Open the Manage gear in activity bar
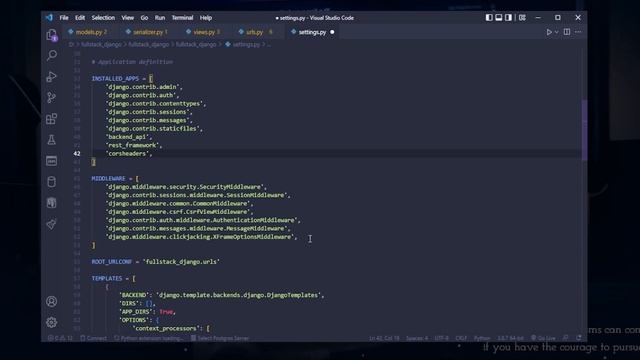 51,322
